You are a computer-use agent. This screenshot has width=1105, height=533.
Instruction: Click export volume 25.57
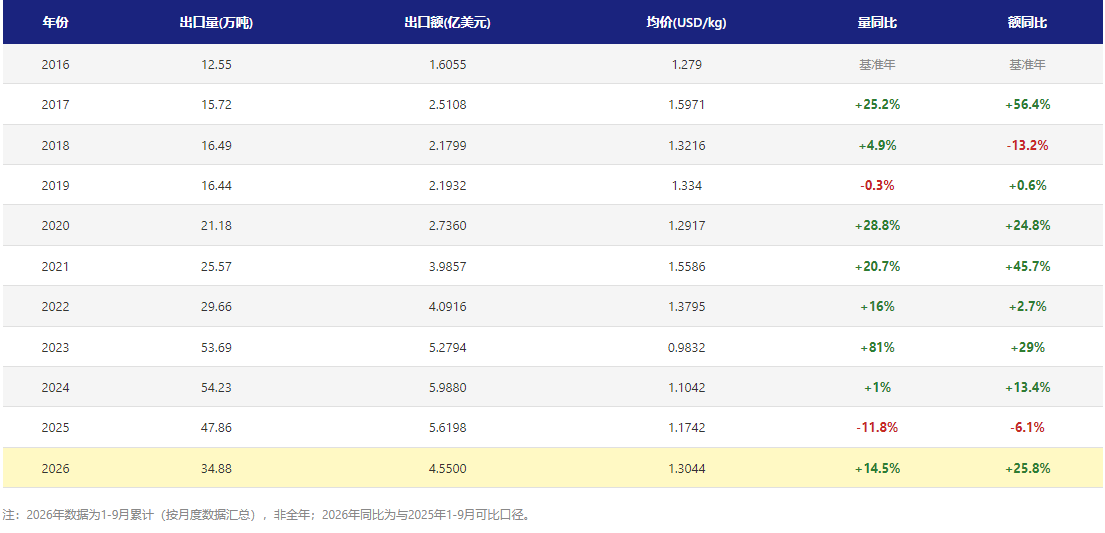click(216, 266)
